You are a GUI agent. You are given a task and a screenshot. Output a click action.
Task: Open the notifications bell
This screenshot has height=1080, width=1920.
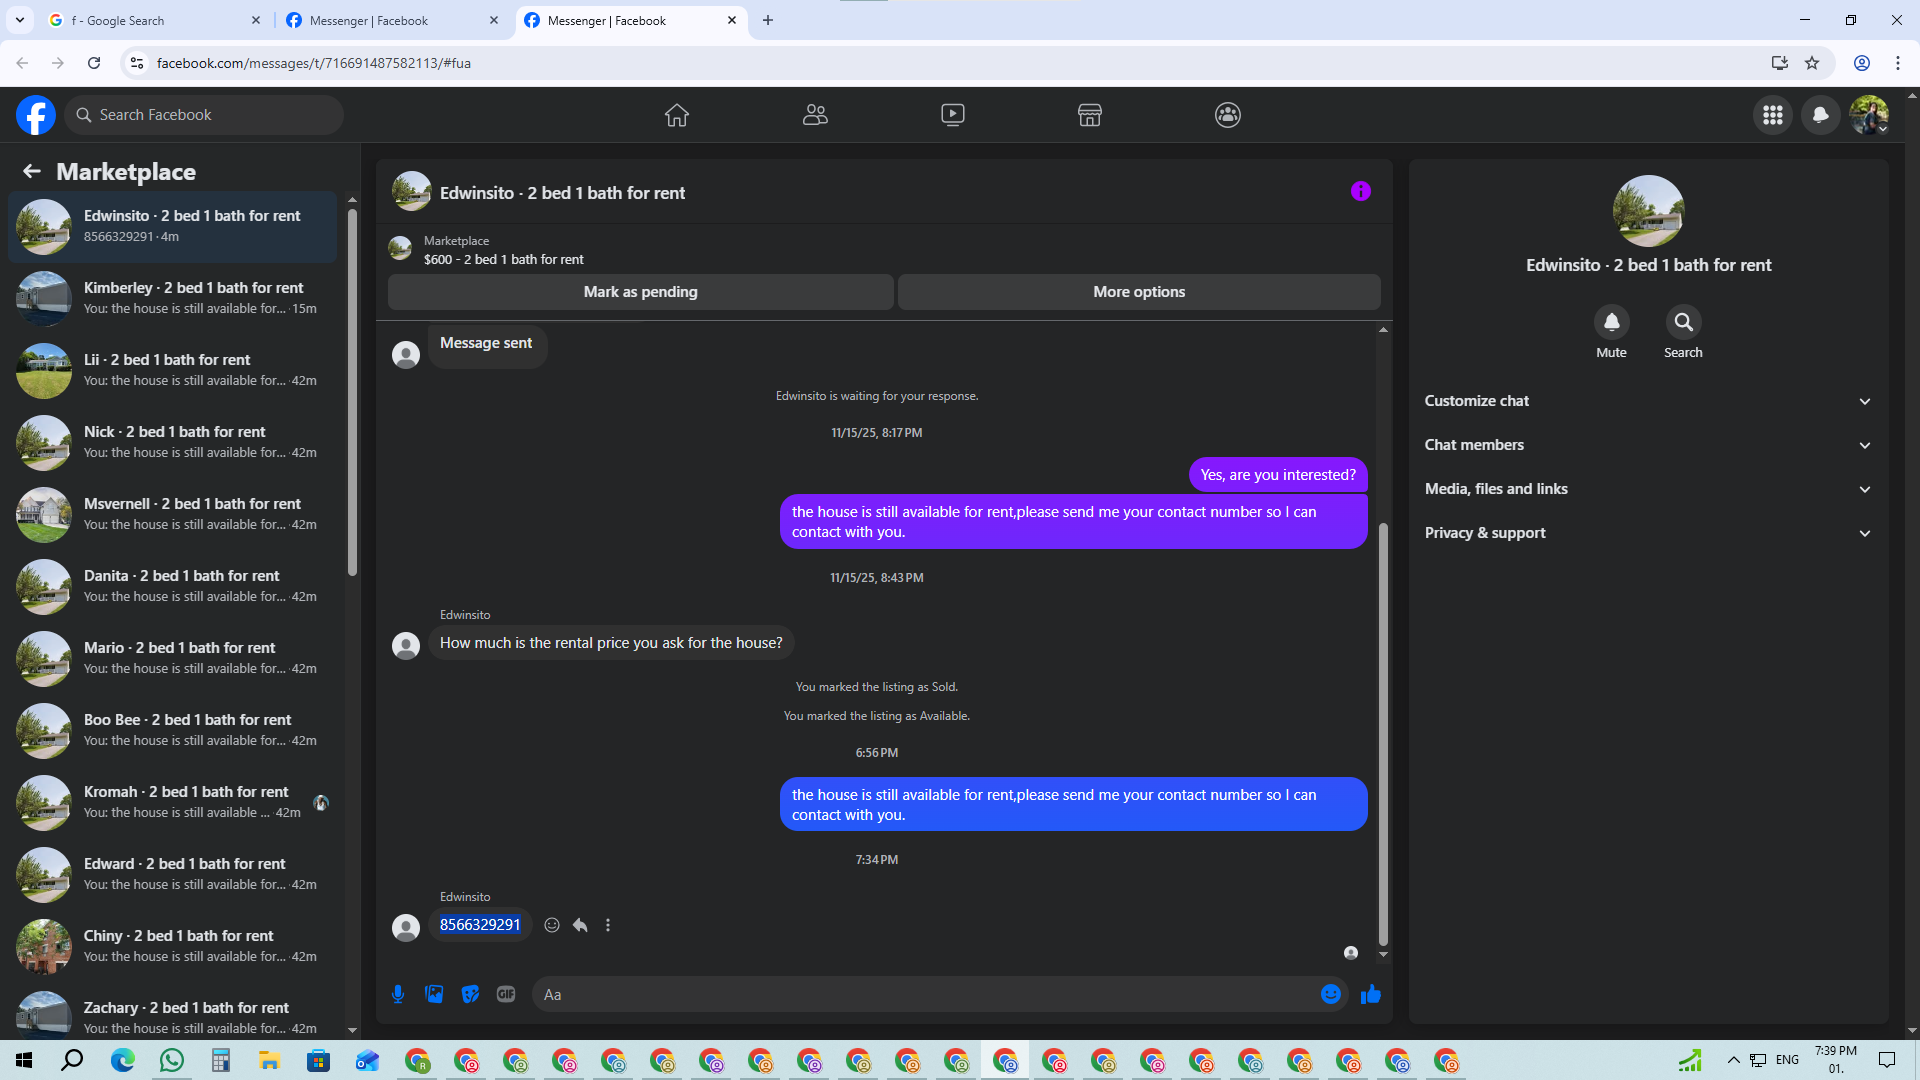1820,115
